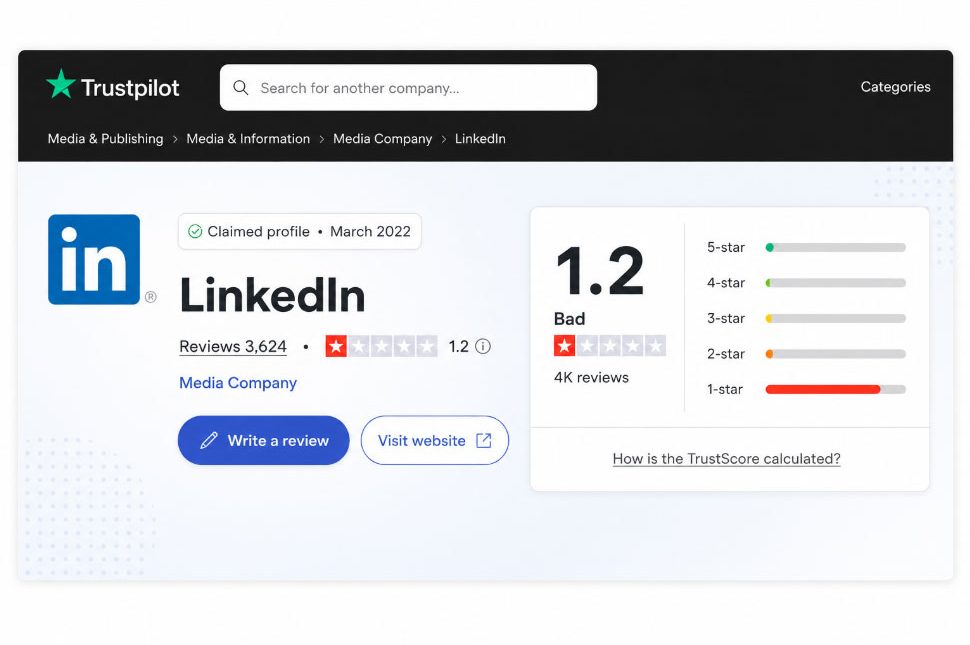Filter by the 5-star rating bar

click(x=835, y=247)
